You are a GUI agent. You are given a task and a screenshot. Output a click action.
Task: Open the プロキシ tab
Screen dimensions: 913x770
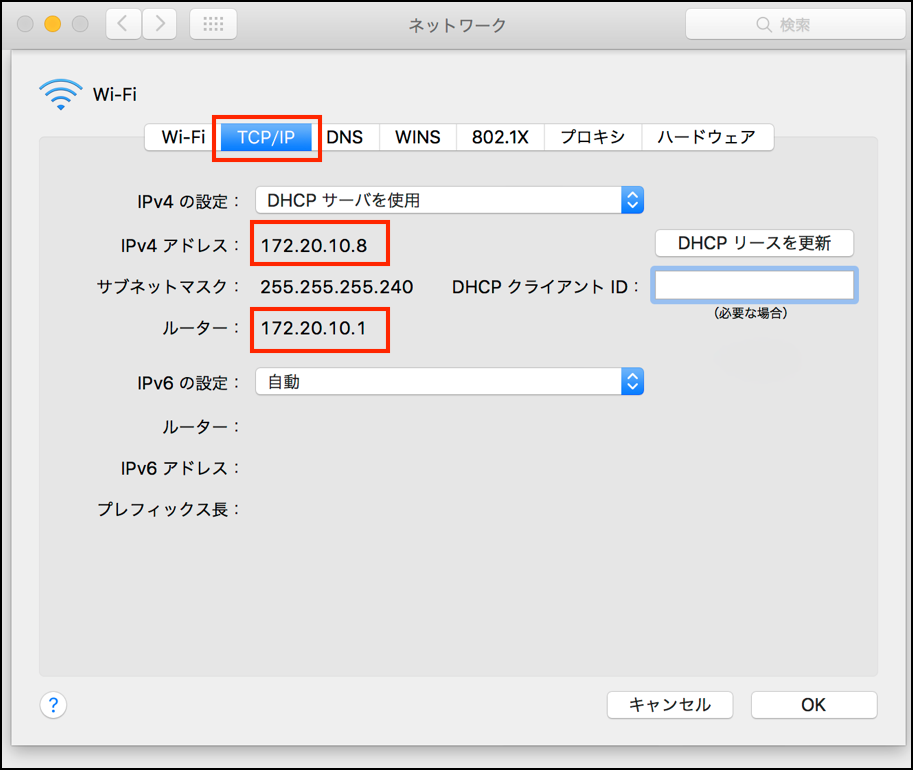592,137
